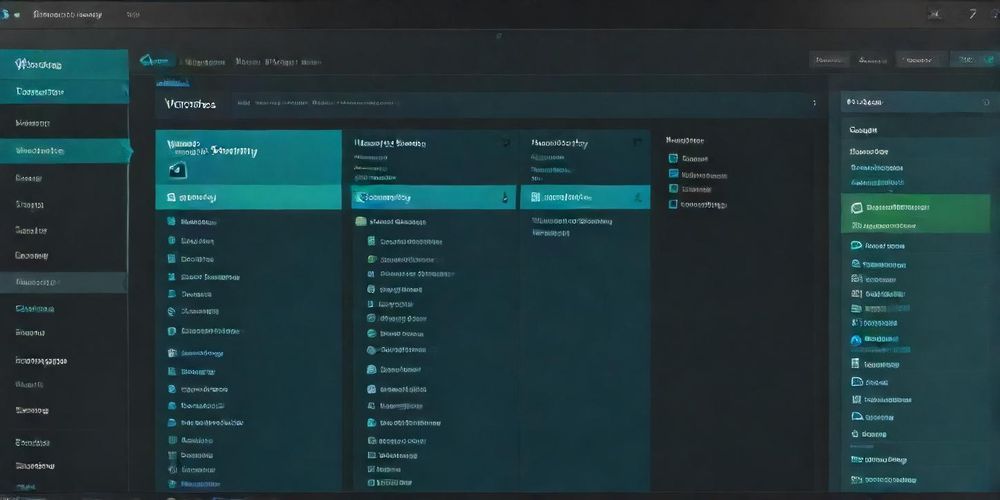Select the sidebar item with the pointed arrow edge
The width and height of the screenshot is (1000, 500).
pos(66,151)
